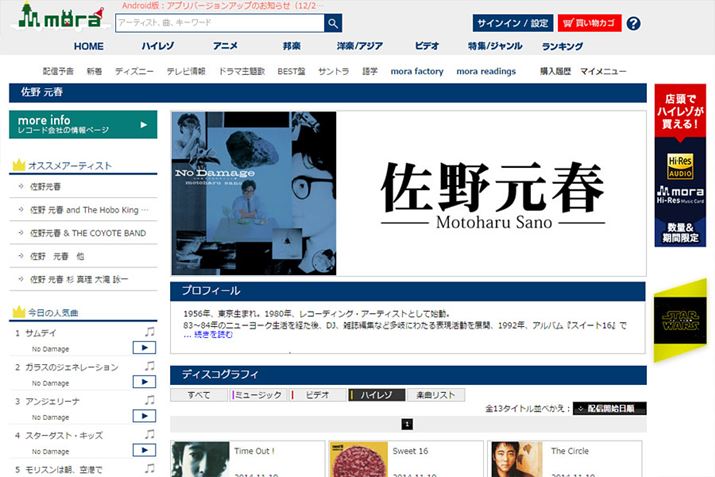This screenshot has height=477, width=715.
Task: Select 佐野 元春 杉 真理 大滝 詠一 artist
Action: (79, 279)
